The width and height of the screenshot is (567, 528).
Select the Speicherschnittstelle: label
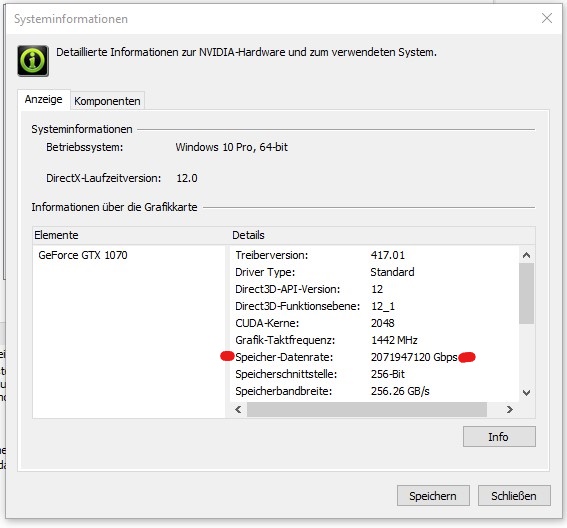(286, 374)
